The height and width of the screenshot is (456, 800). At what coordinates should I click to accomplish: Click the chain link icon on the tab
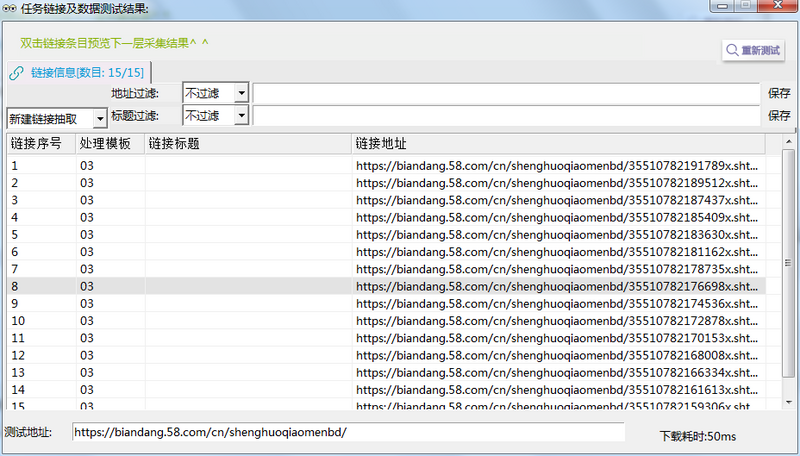(x=16, y=73)
